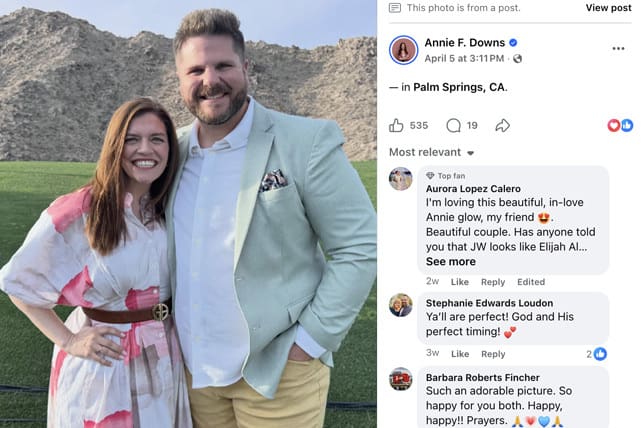Image resolution: width=642 pixels, height=428 pixels.
Task: Click the post note icon beside 'This photo is from a post'
Action: pyautogui.click(x=395, y=8)
